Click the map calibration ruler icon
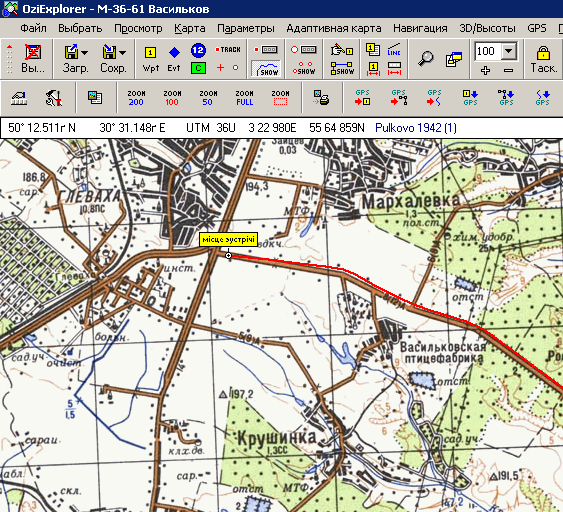Viewport: 563px width, 512px height. click(19, 98)
